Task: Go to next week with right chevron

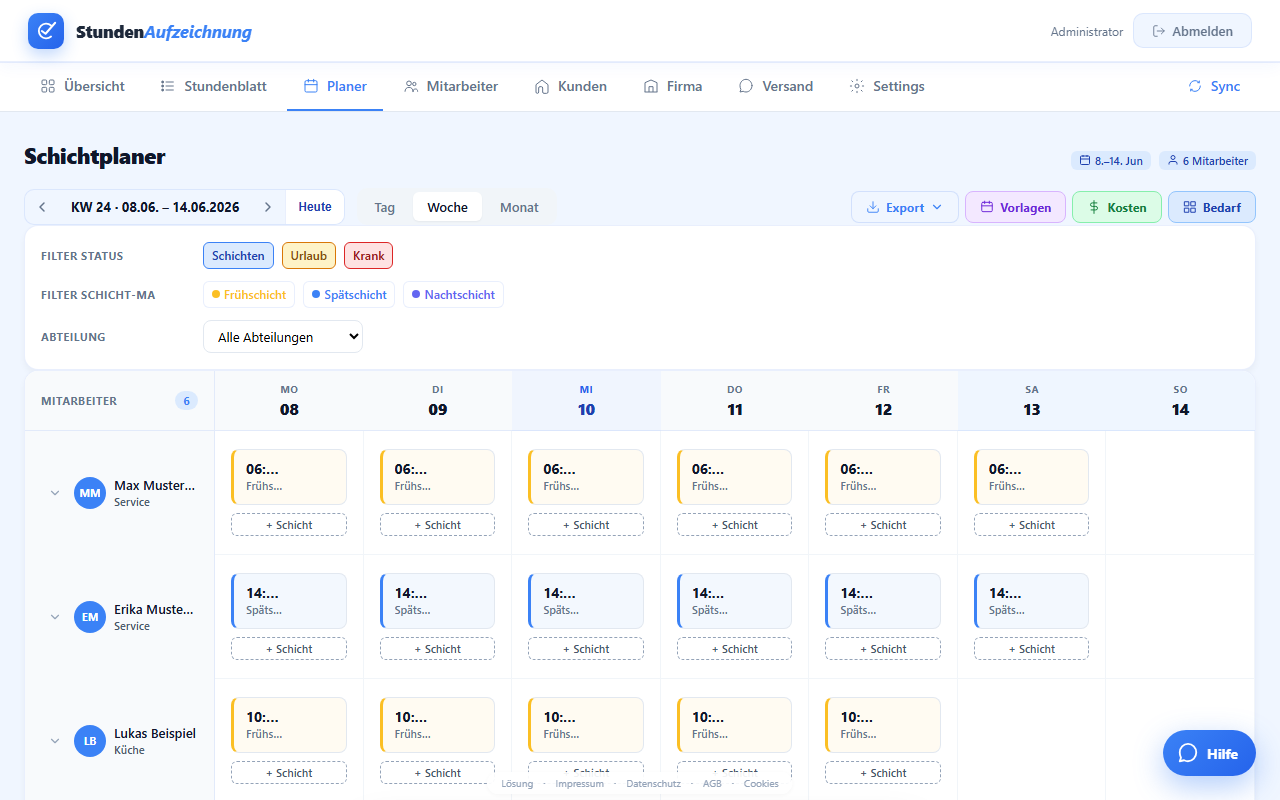Action: click(267, 207)
